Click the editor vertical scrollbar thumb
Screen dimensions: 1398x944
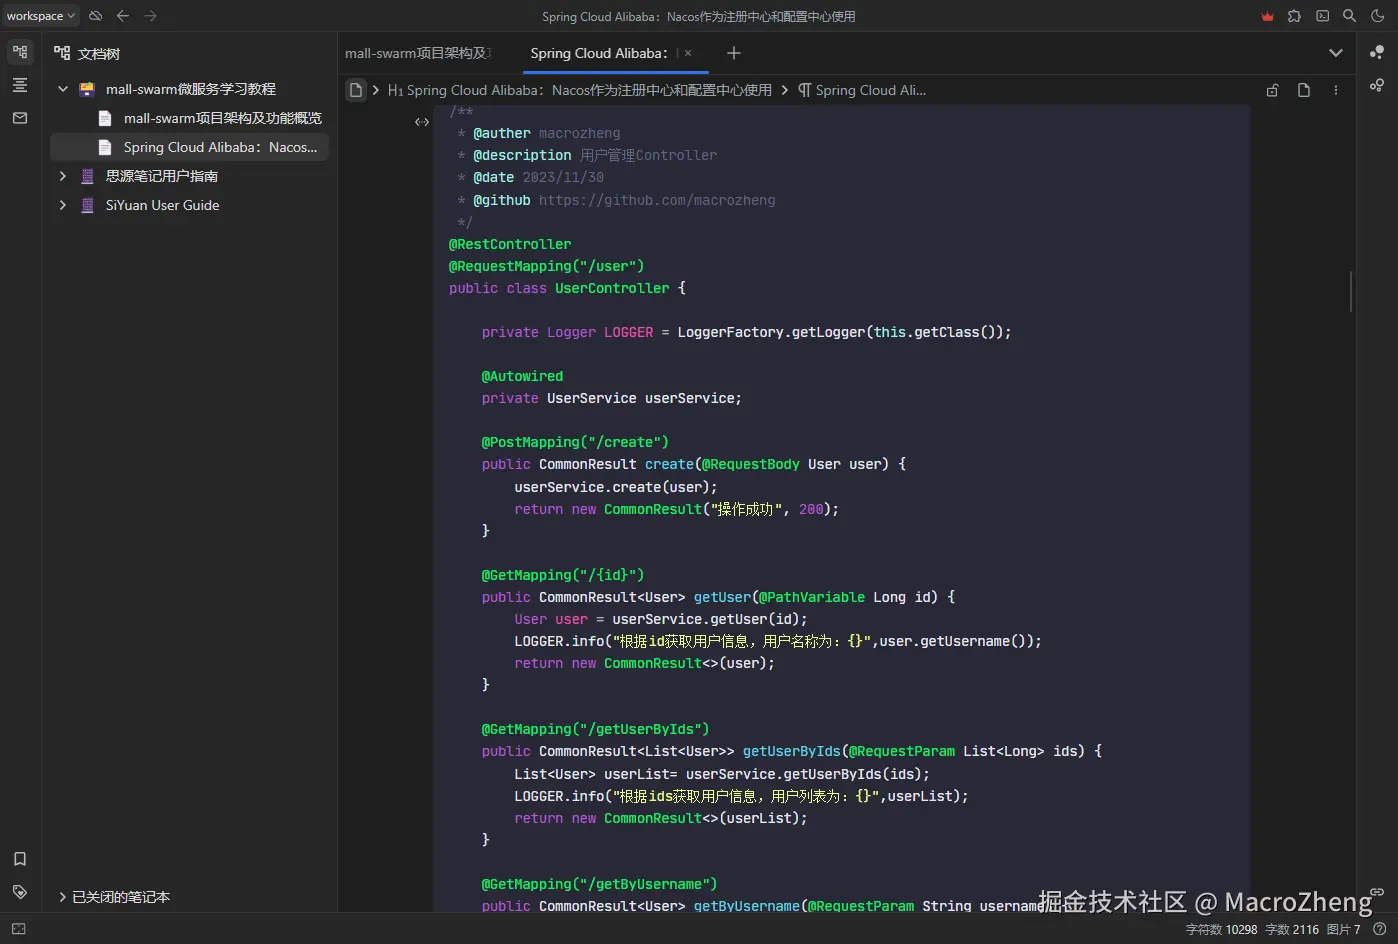(x=1351, y=291)
